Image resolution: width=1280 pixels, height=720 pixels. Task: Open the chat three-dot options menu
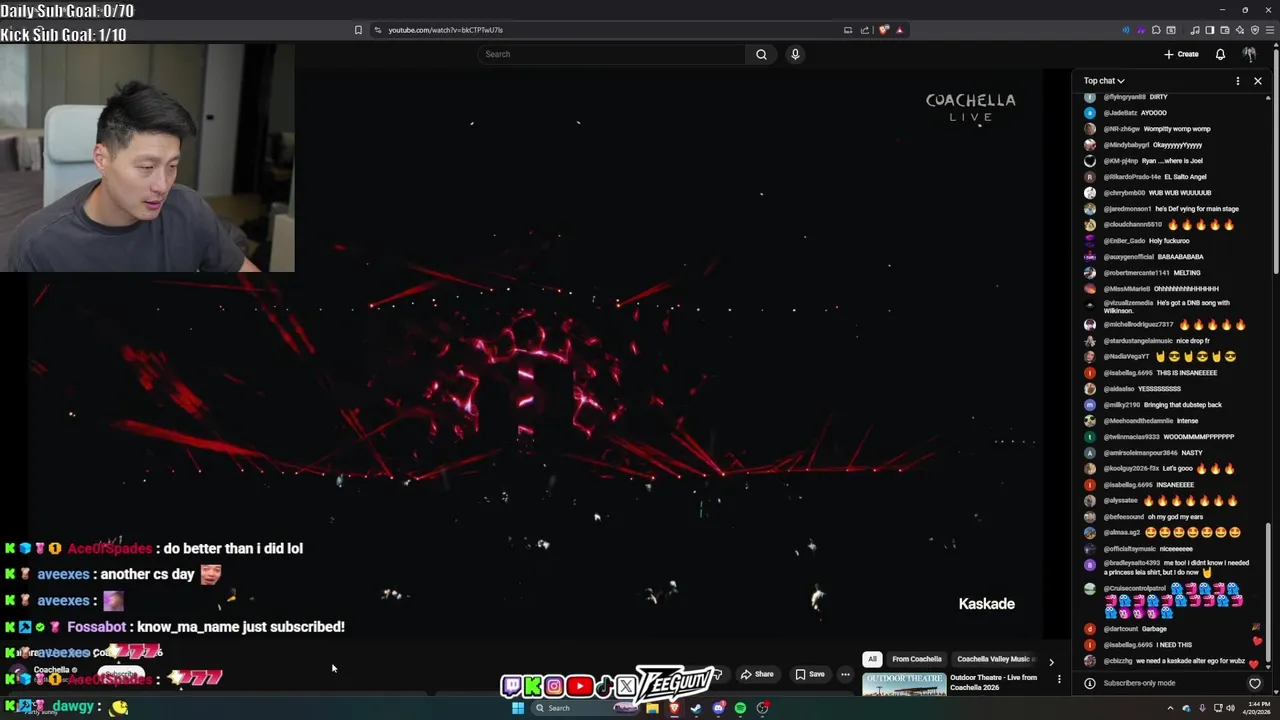point(1238,81)
